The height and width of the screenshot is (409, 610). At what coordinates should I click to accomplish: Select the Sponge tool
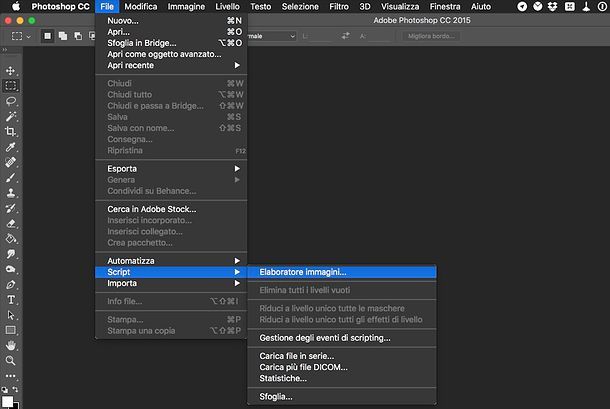[x=11, y=269]
